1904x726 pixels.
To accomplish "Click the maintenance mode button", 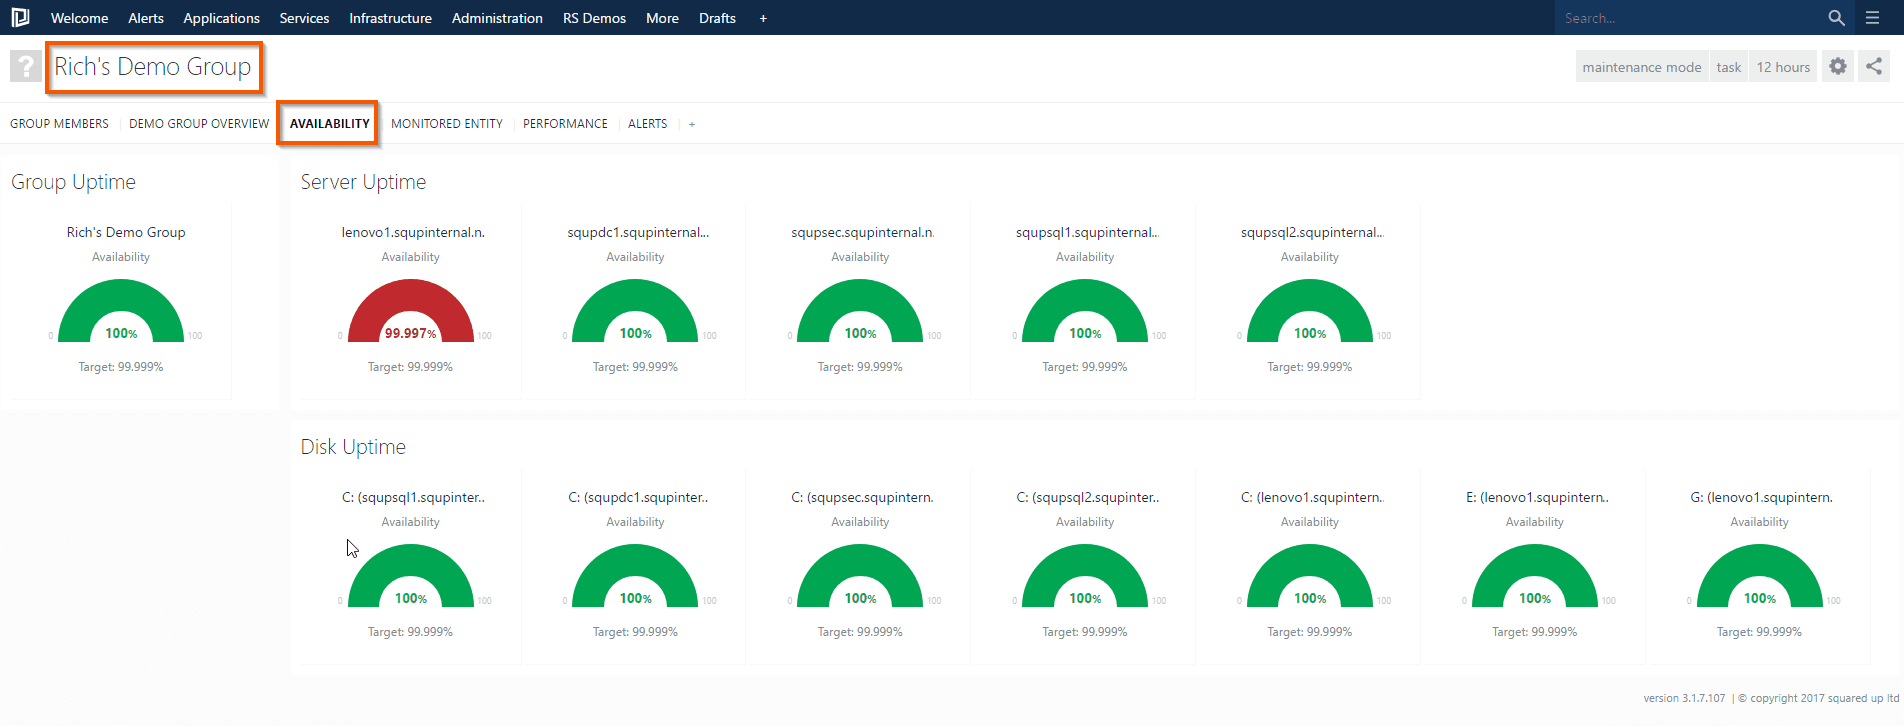I will tap(1641, 67).
